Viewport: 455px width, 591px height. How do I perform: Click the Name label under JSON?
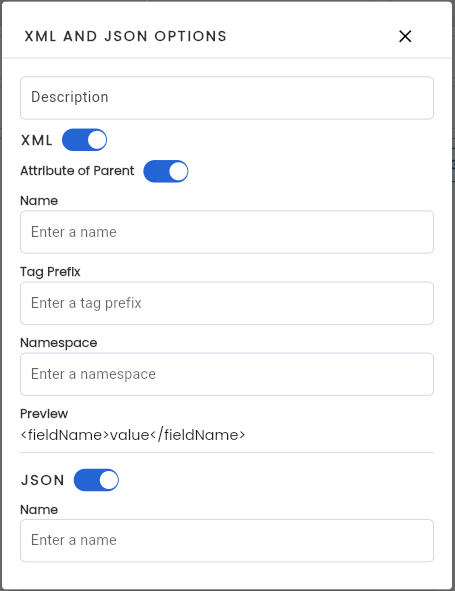click(x=39, y=510)
